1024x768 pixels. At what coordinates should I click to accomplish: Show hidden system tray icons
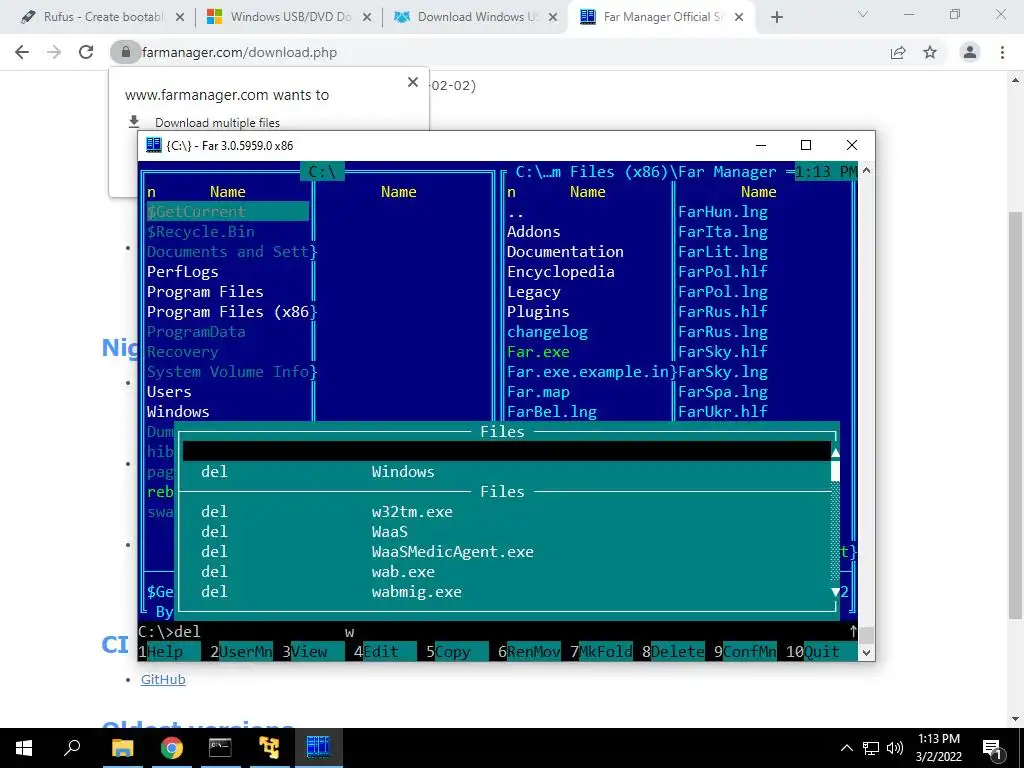coord(846,748)
